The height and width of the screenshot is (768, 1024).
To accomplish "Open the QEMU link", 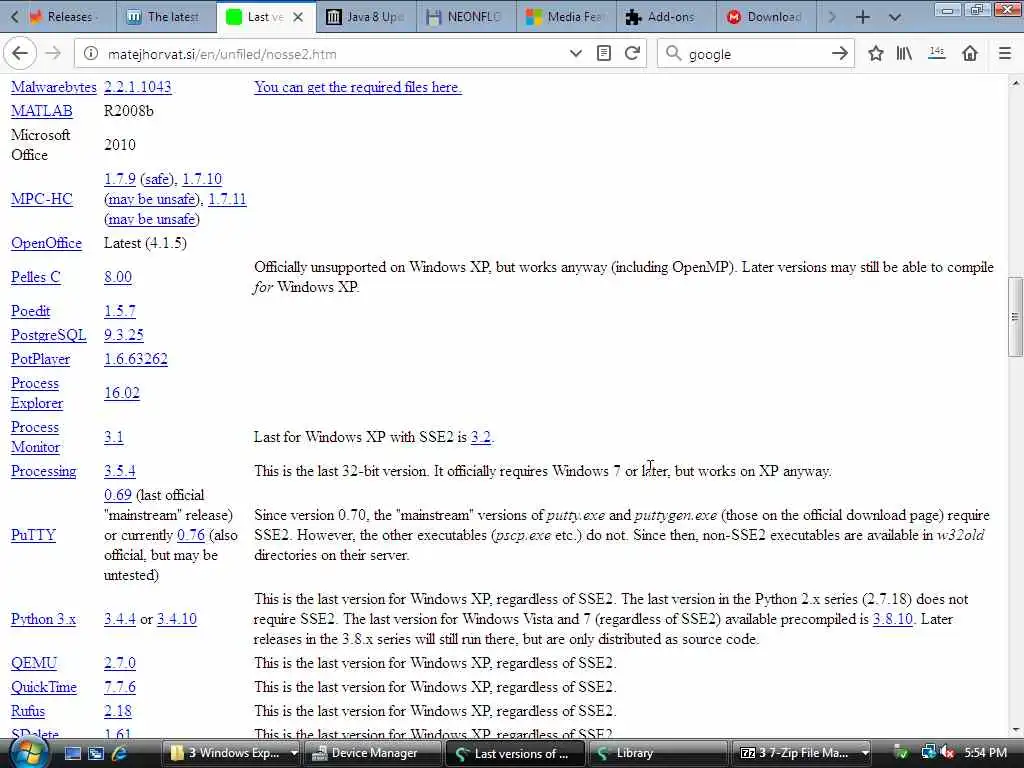I will pyautogui.click(x=34, y=663).
